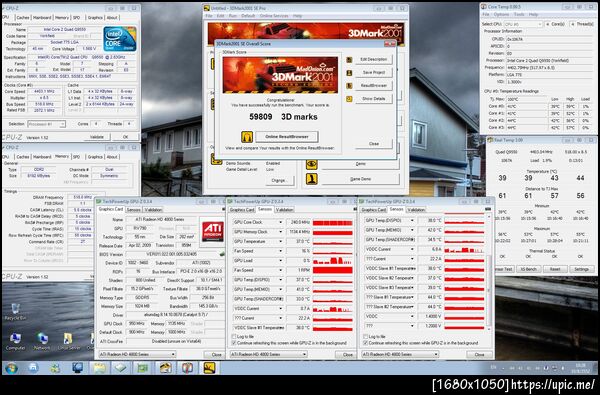Click the monitor icon on the taskbar
600x395 pixels.
(78, 368)
